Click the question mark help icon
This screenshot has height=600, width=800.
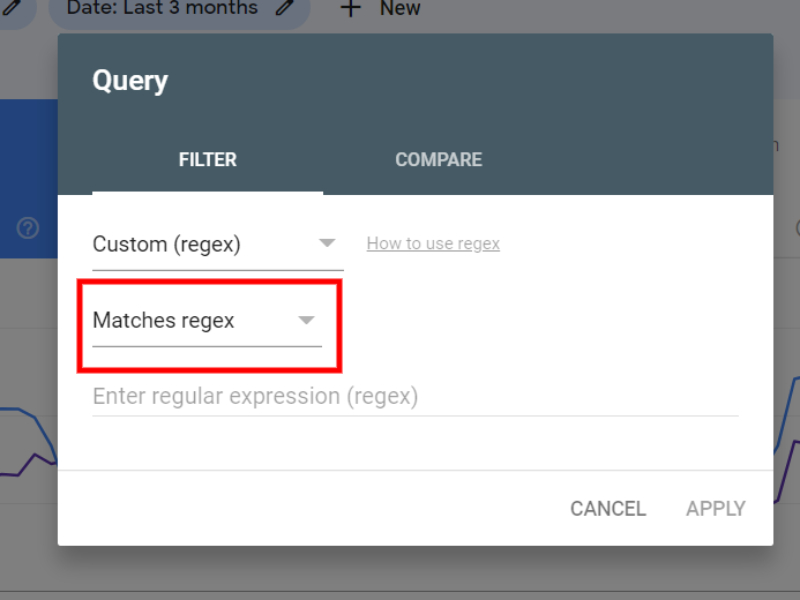[x=28, y=228]
